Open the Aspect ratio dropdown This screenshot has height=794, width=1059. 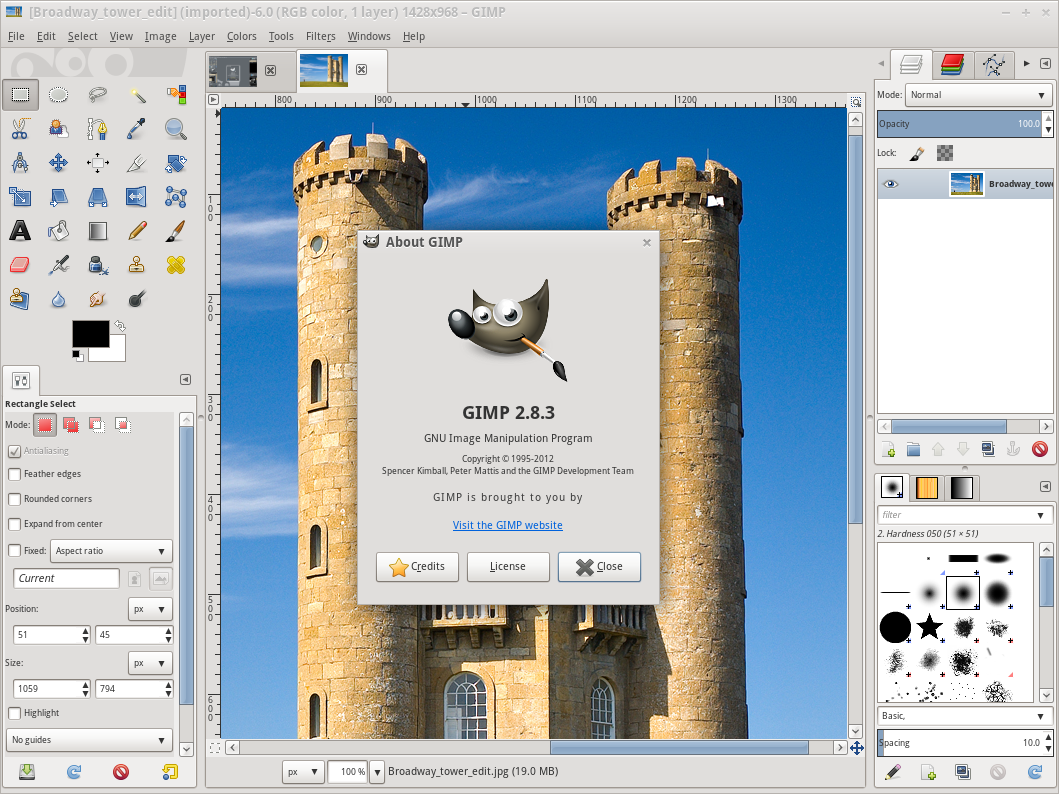(111, 551)
